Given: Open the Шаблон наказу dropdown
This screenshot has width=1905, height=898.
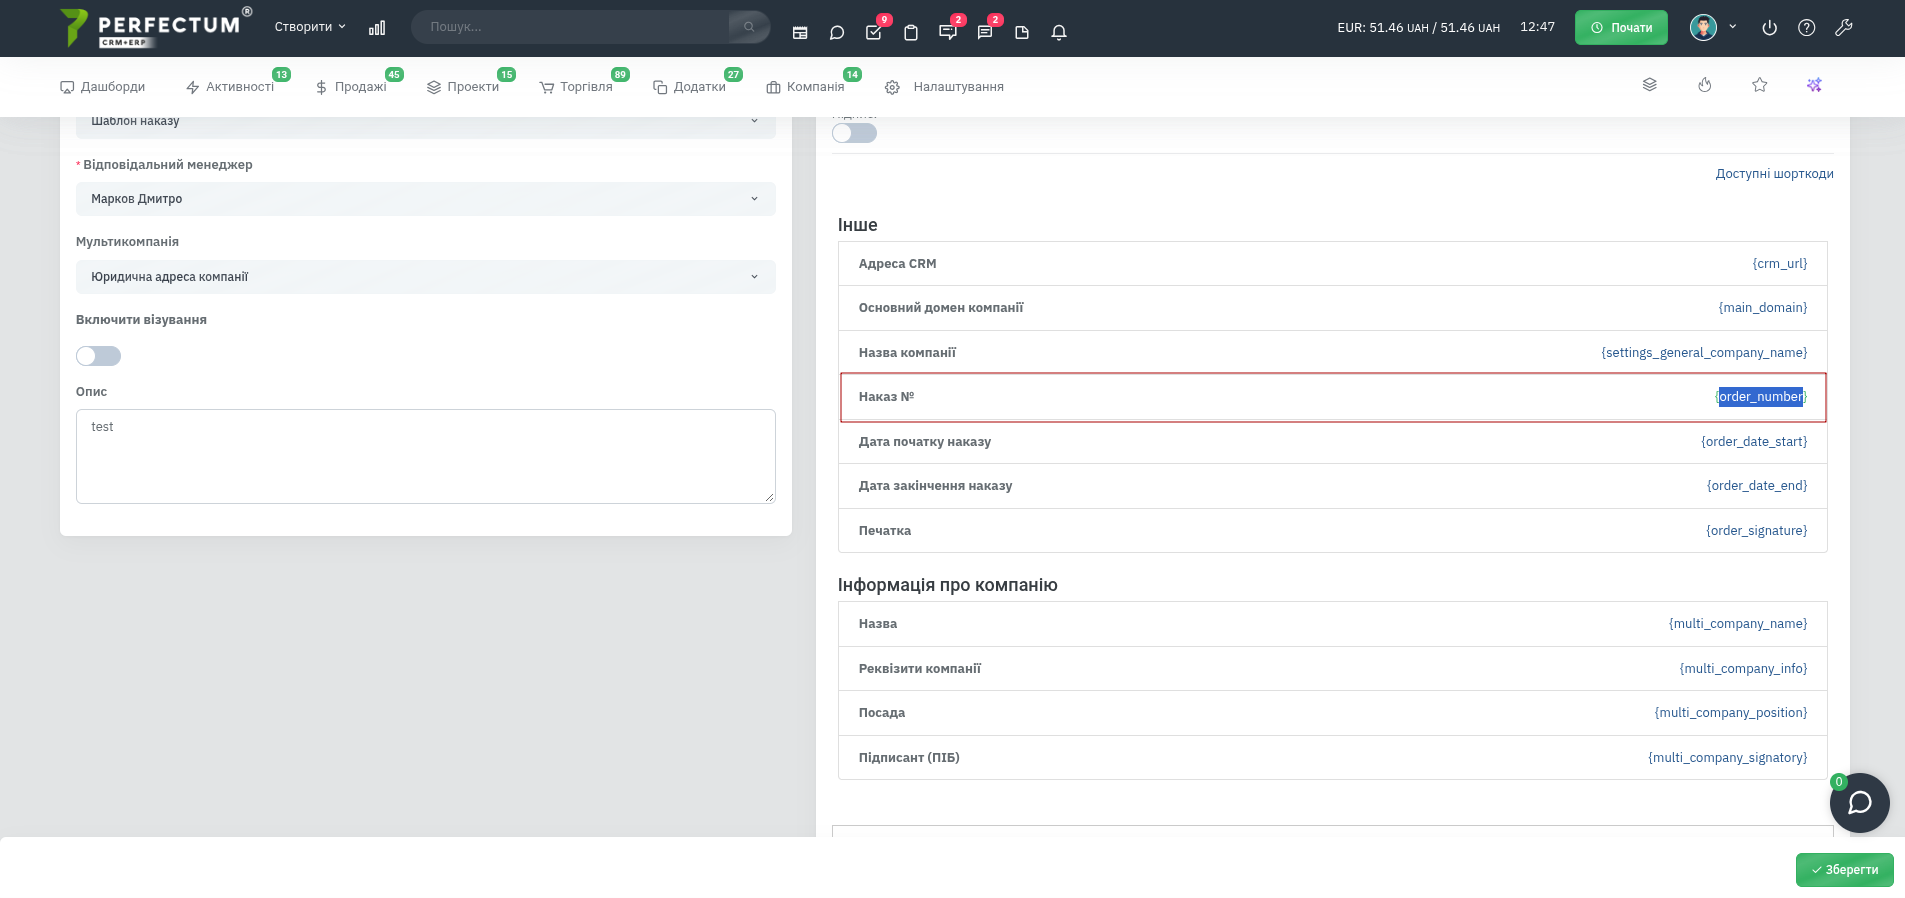Looking at the screenshot, I should (x=426, y=122).
